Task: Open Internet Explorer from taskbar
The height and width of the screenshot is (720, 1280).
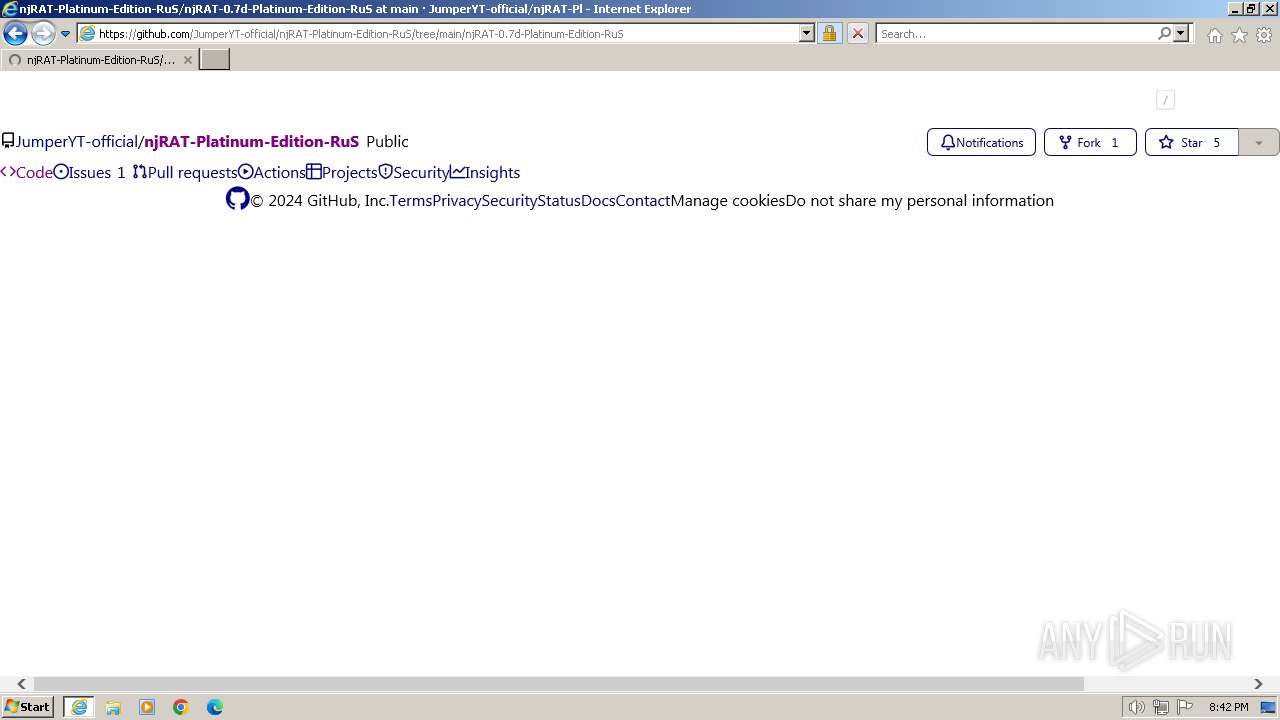Action: [78, 707]
